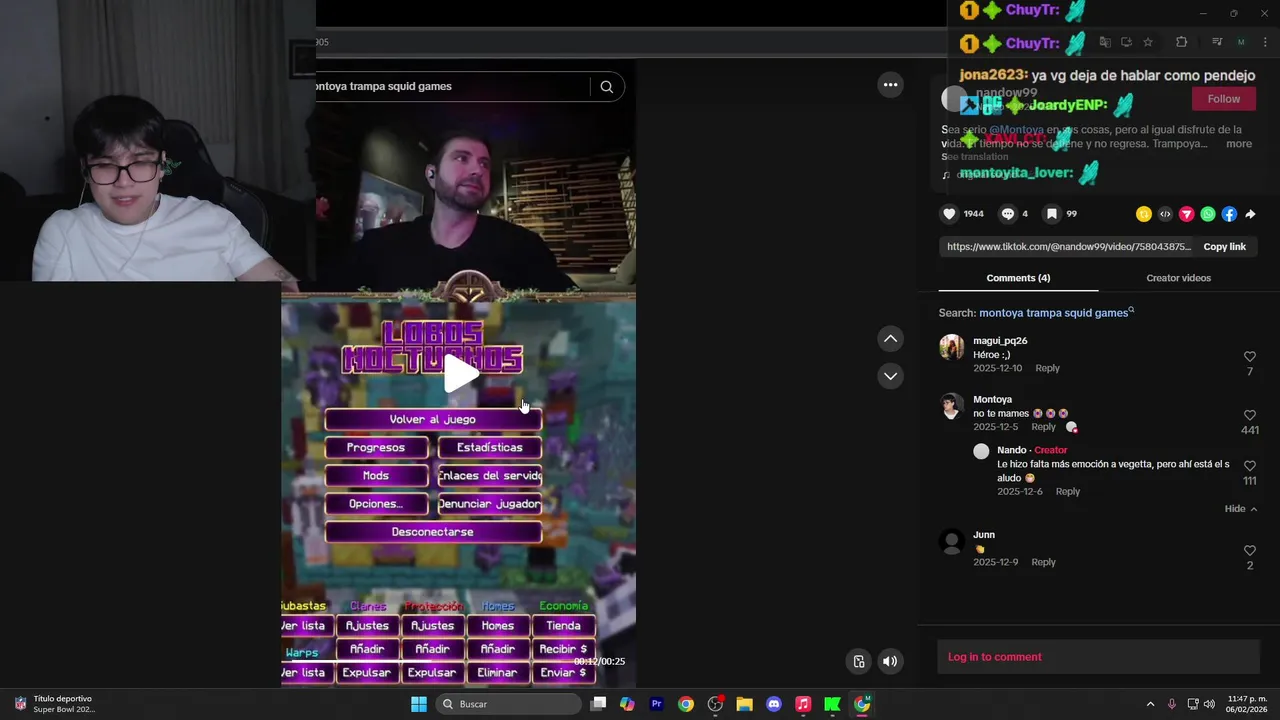Reply to Nando's creator reply
This screenshot has height=720, width=1280.
(1068, 491)
